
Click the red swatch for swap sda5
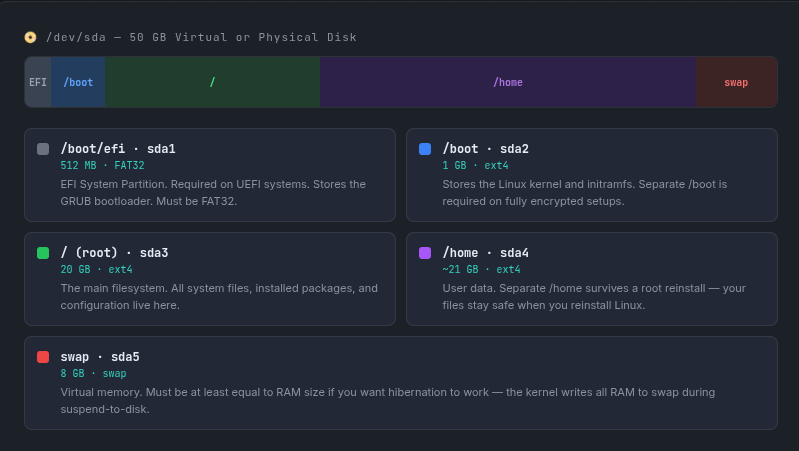(43, 357)
